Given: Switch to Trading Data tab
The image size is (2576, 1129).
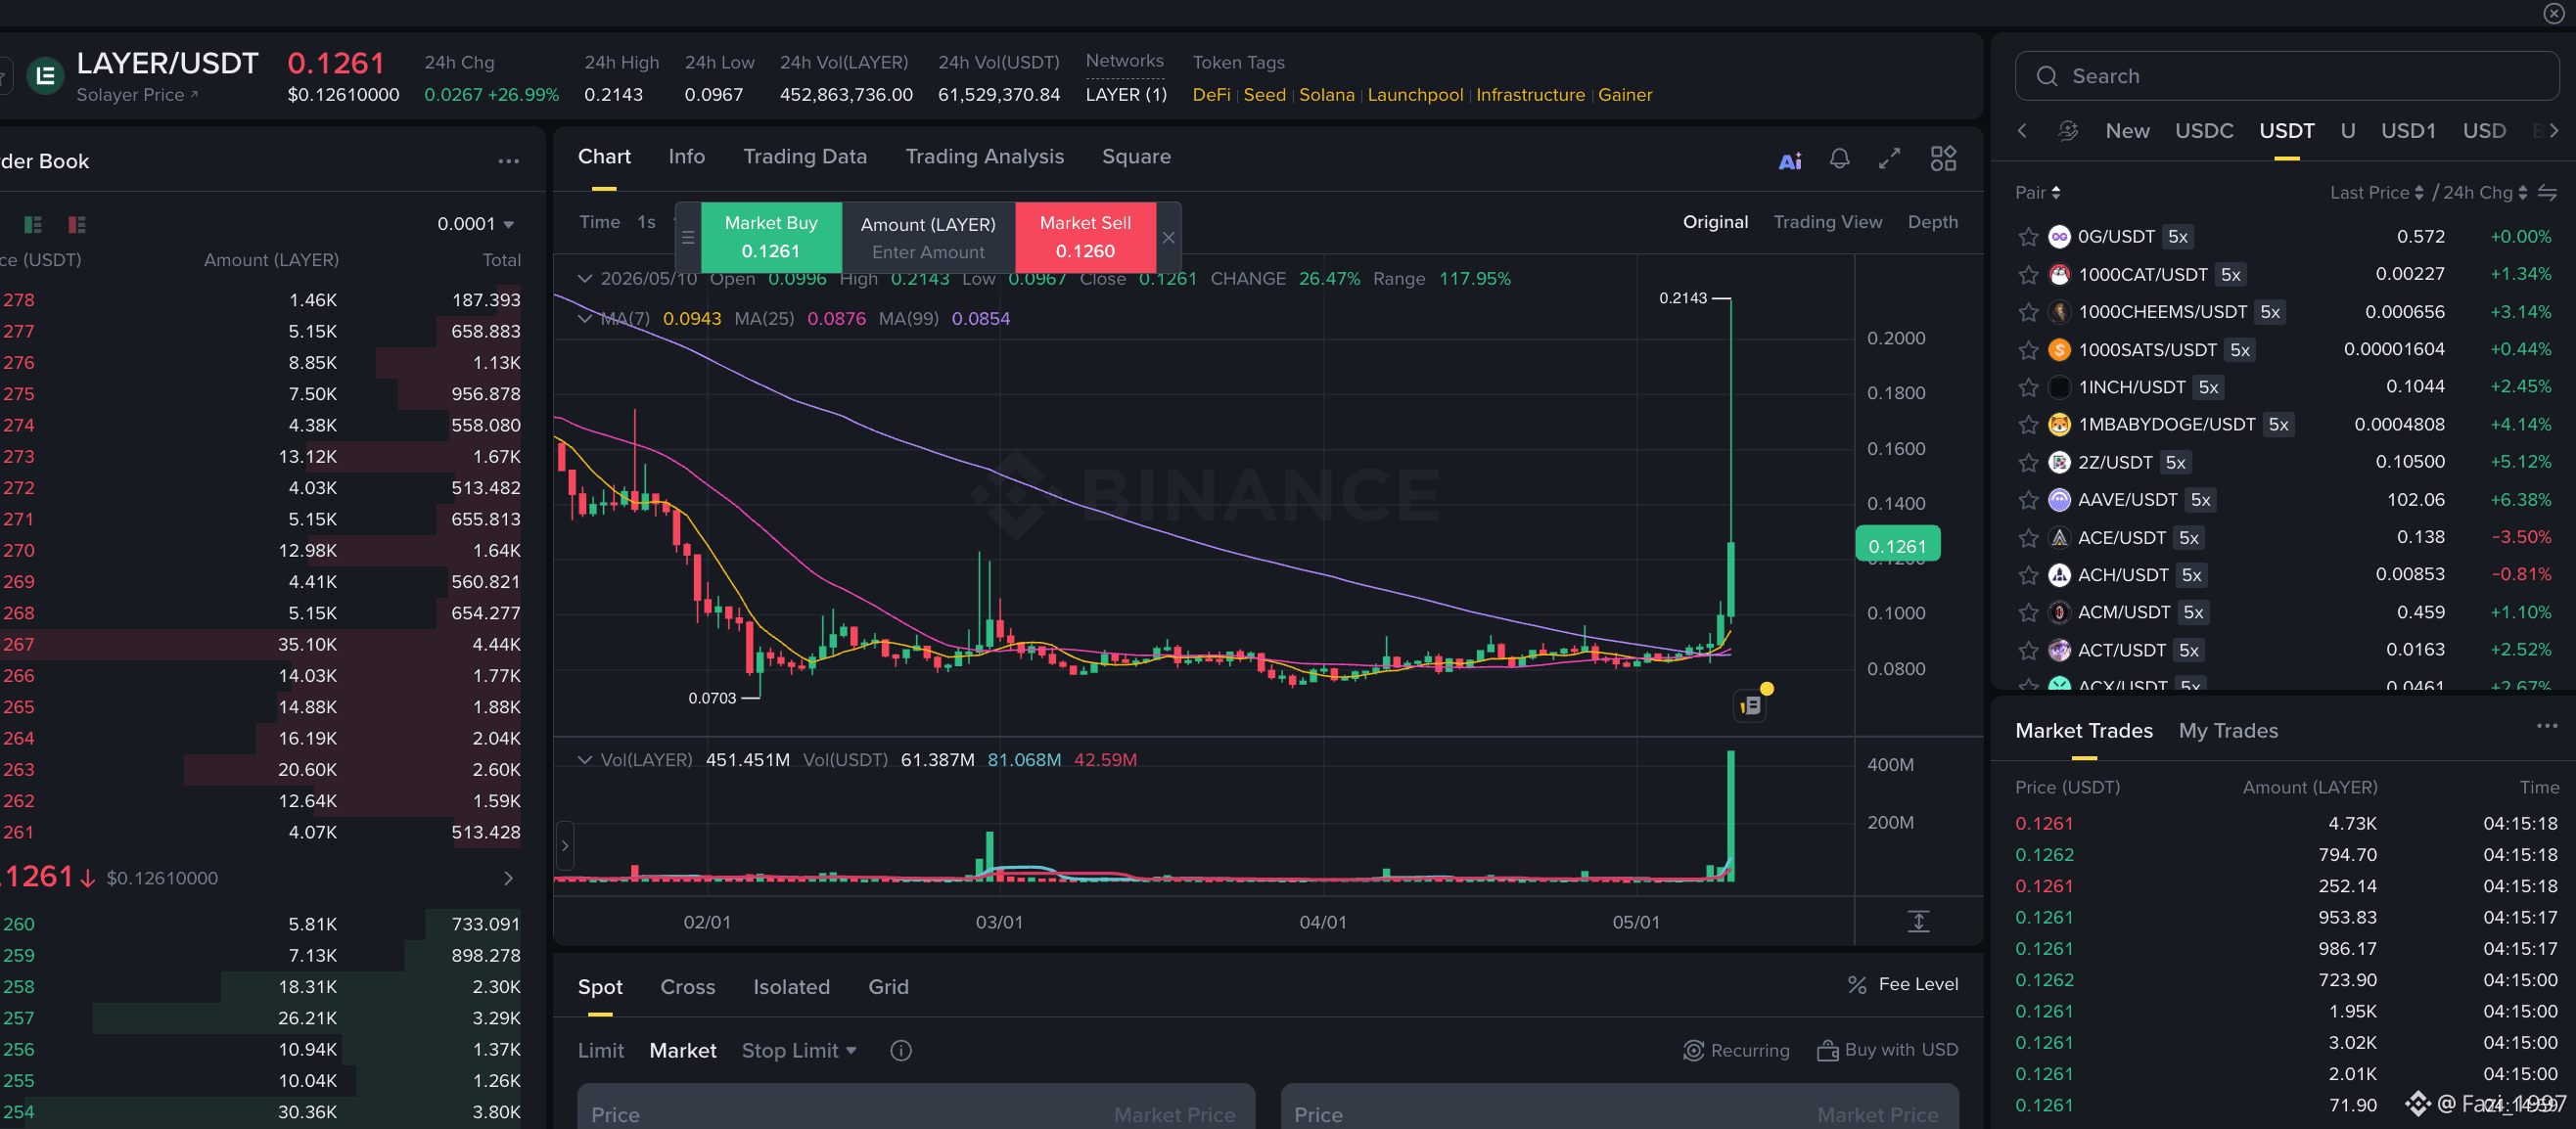Looking at the screenshot, I should (x=805, y=157).
